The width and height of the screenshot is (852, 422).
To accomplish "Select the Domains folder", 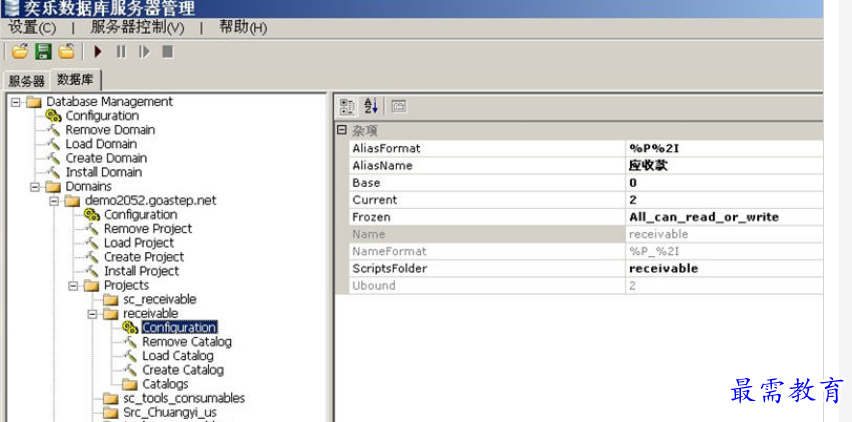I will tap(89, 186).
